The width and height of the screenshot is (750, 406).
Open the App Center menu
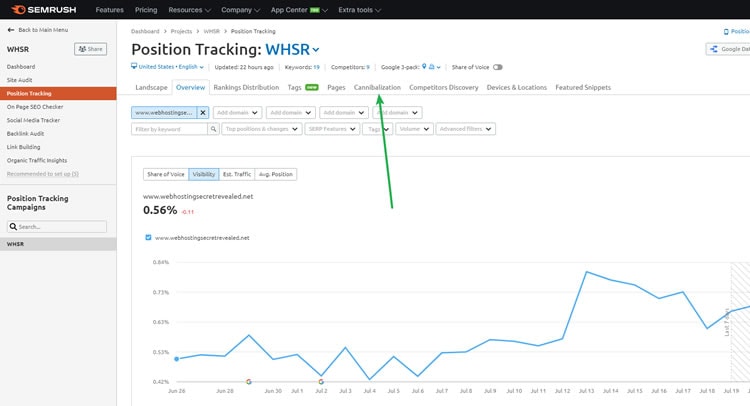pos(299,10)
